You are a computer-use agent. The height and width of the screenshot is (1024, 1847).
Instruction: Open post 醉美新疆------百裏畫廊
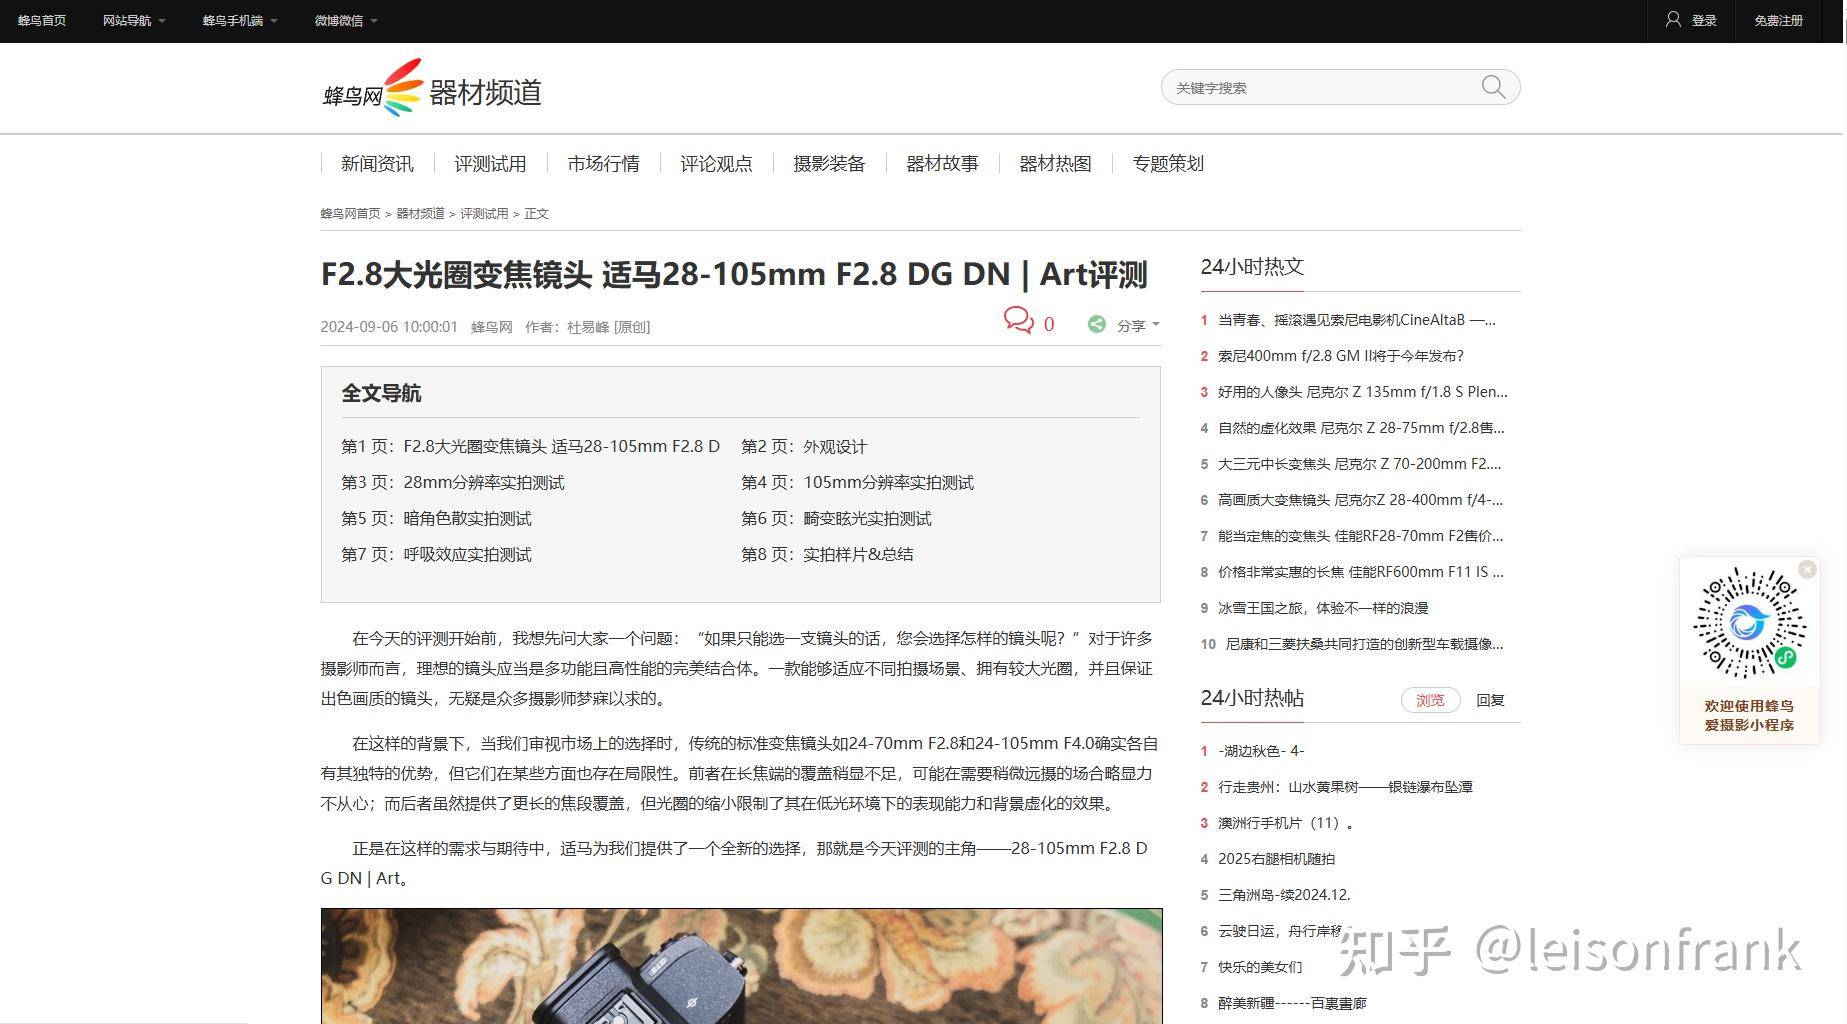coord(1292,1003)
